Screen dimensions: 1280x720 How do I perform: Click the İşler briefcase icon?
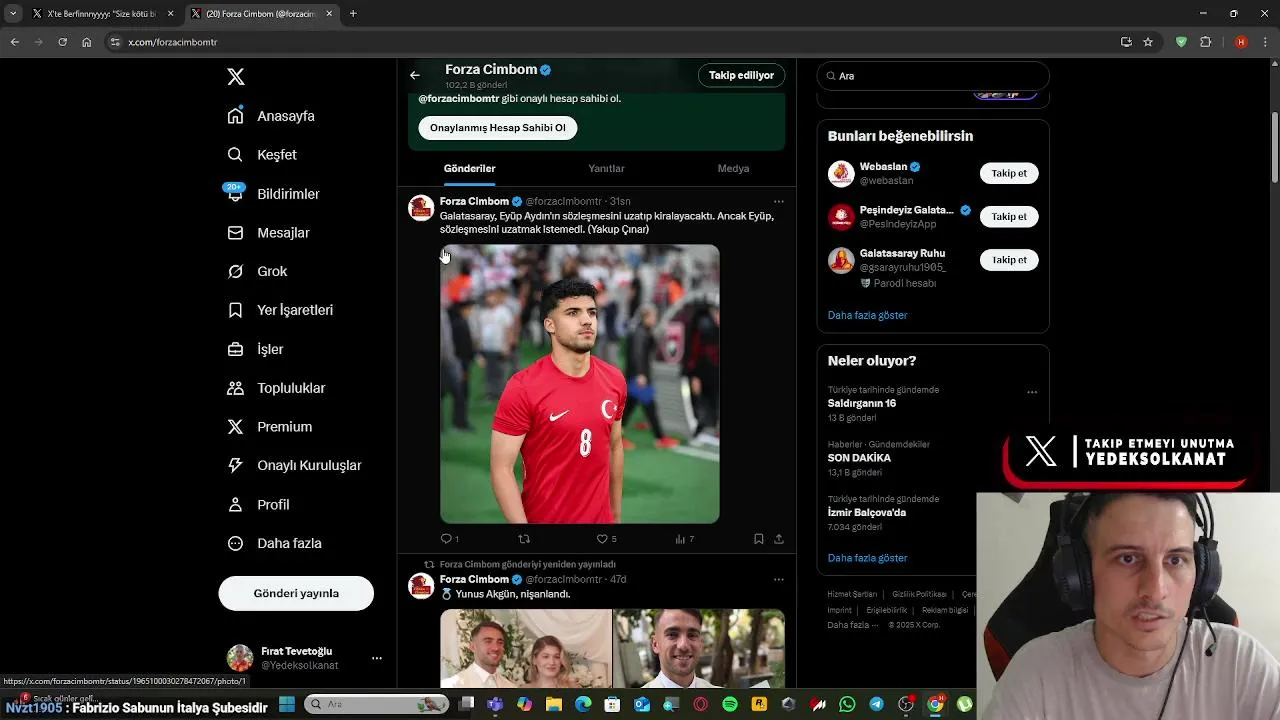tap(235, 349)
